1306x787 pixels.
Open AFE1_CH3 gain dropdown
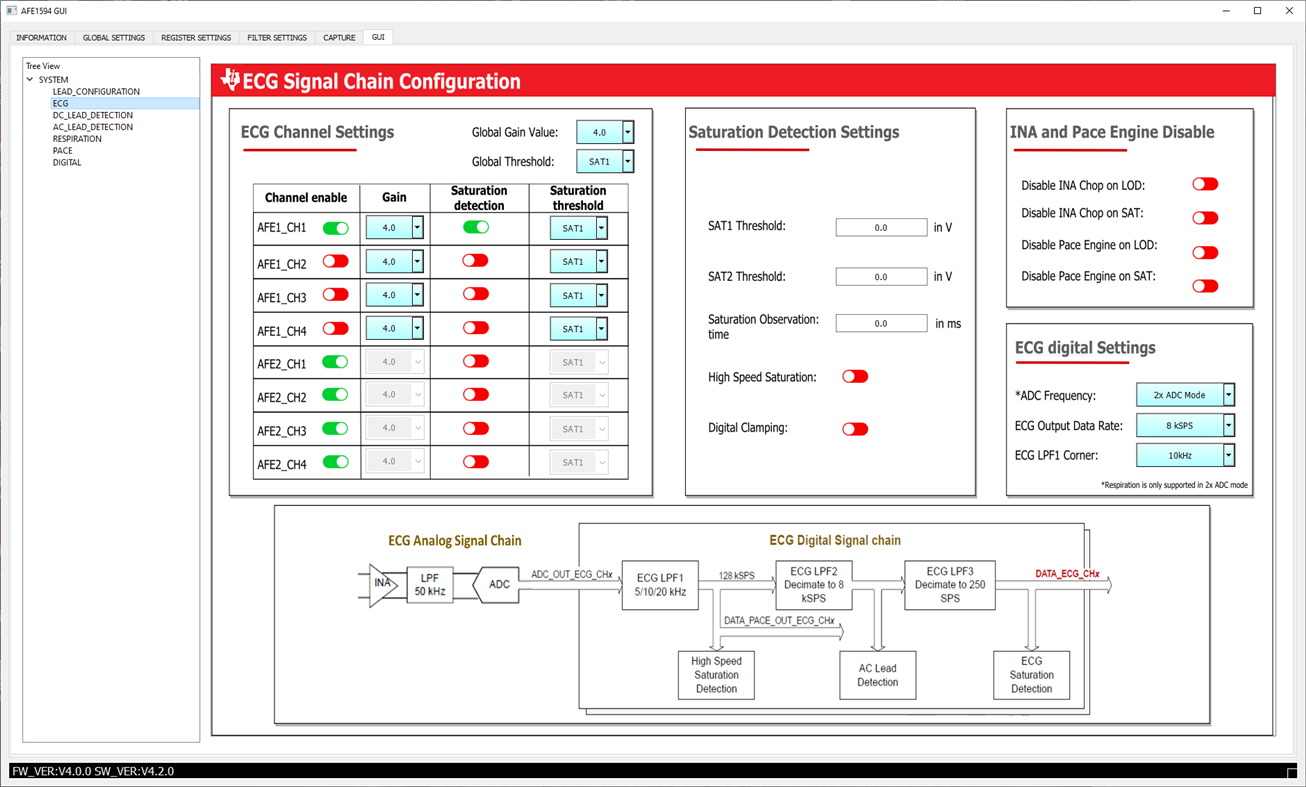pos(394,295)
